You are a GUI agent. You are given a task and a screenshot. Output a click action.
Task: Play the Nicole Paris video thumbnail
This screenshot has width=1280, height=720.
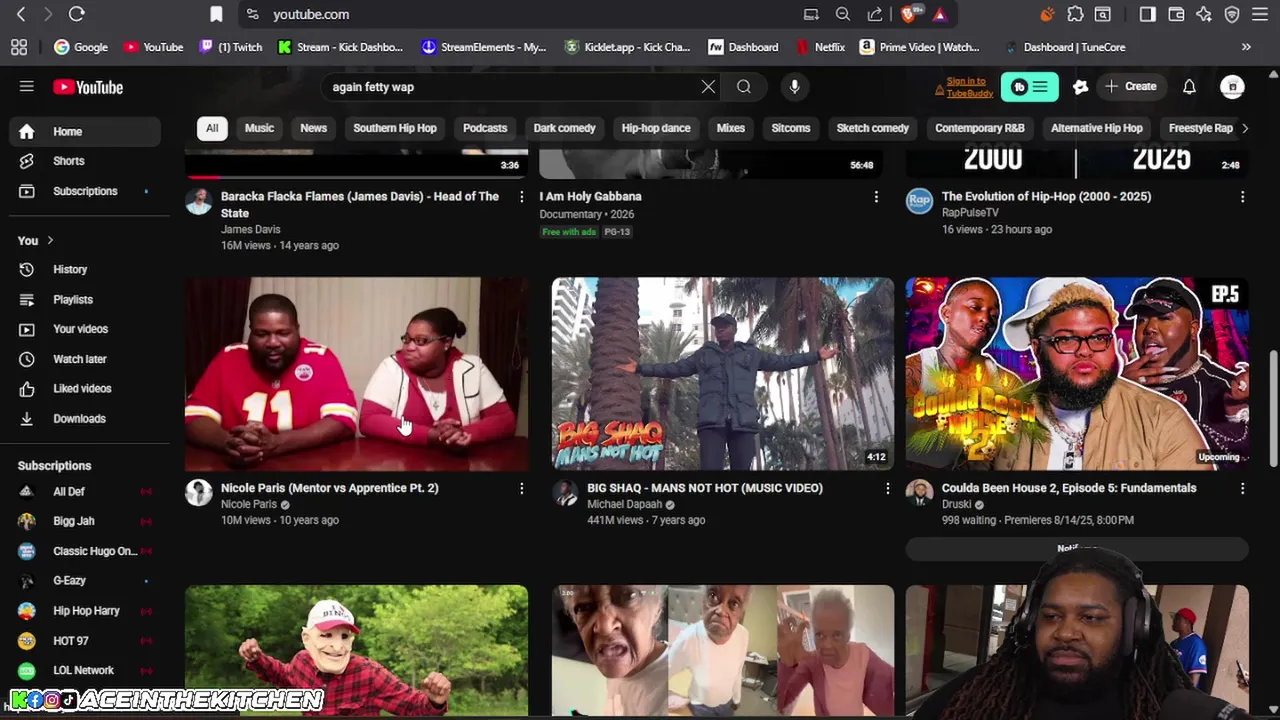[356, 374]
